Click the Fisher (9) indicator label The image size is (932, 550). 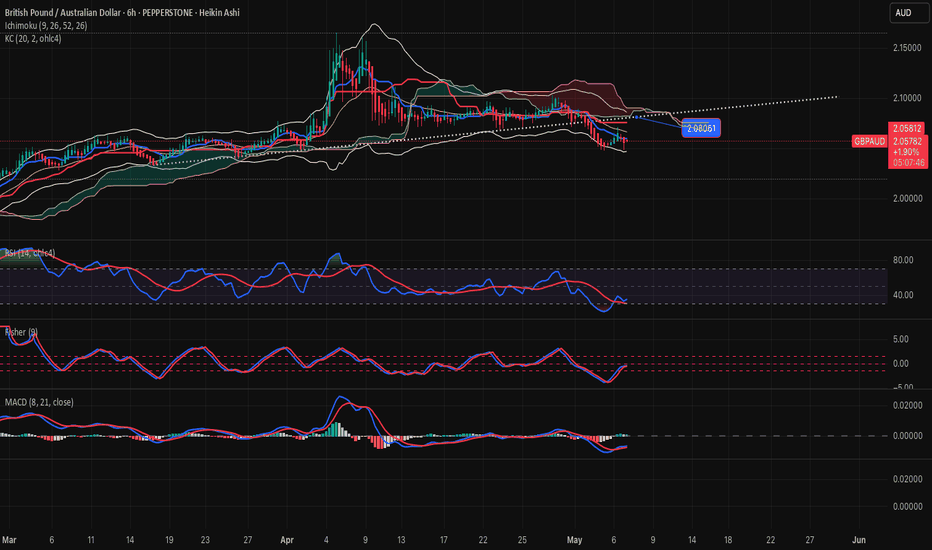click(x=21, y=332)
